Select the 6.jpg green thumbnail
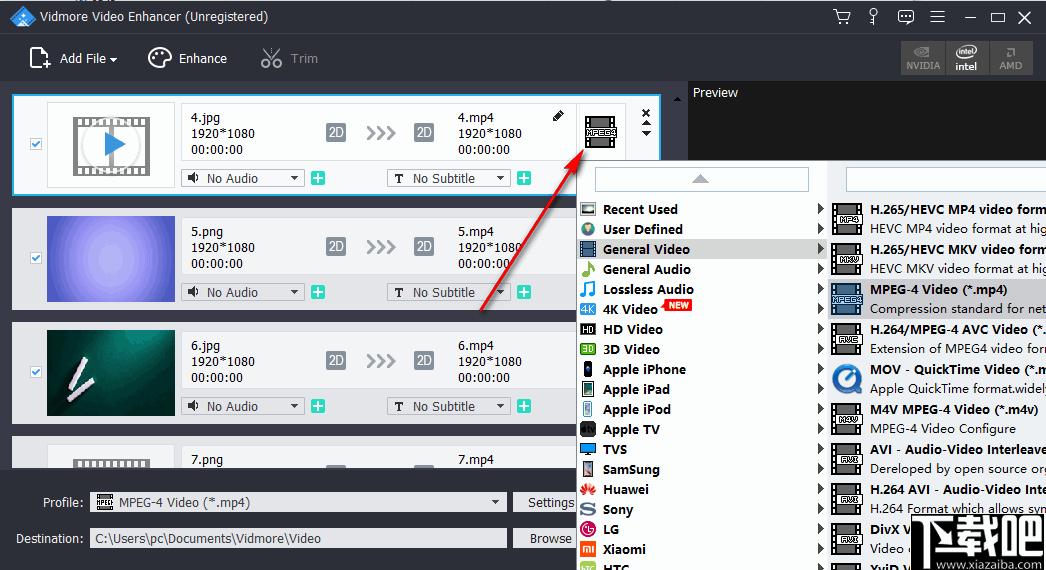The width and height of the screenshot is (1046, 570). pos(111,373)
